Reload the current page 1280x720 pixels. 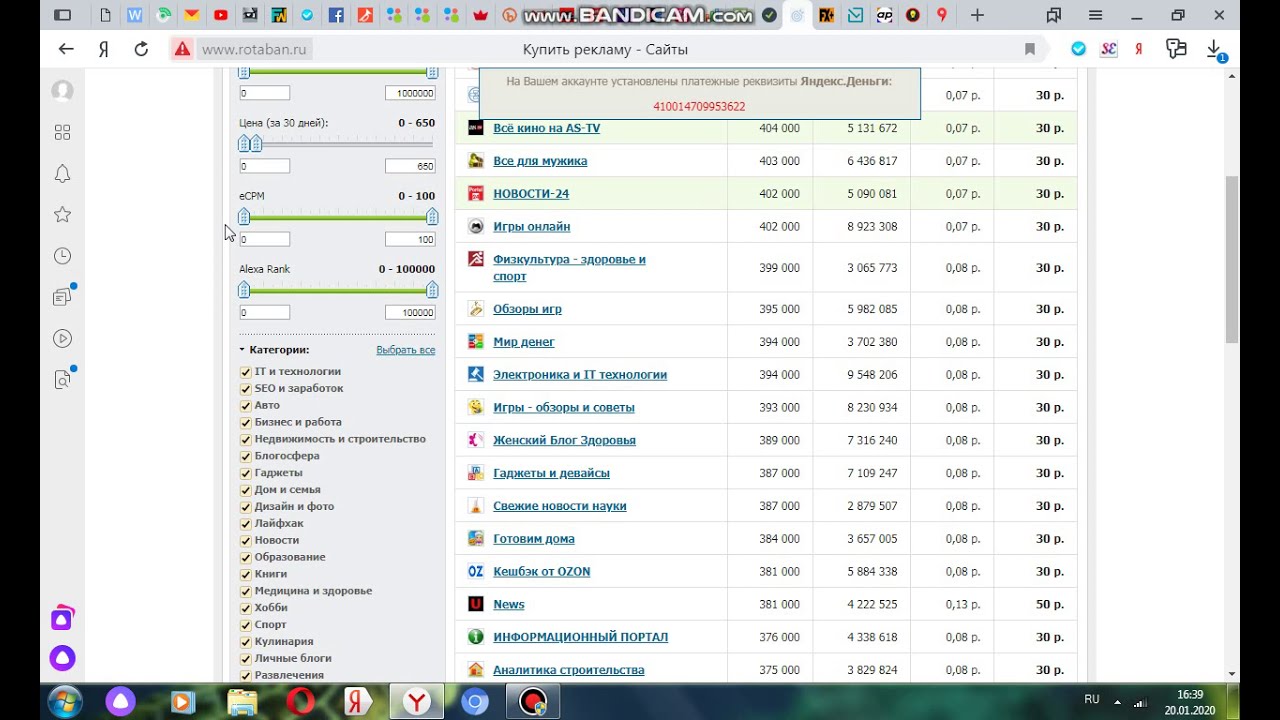141,49
